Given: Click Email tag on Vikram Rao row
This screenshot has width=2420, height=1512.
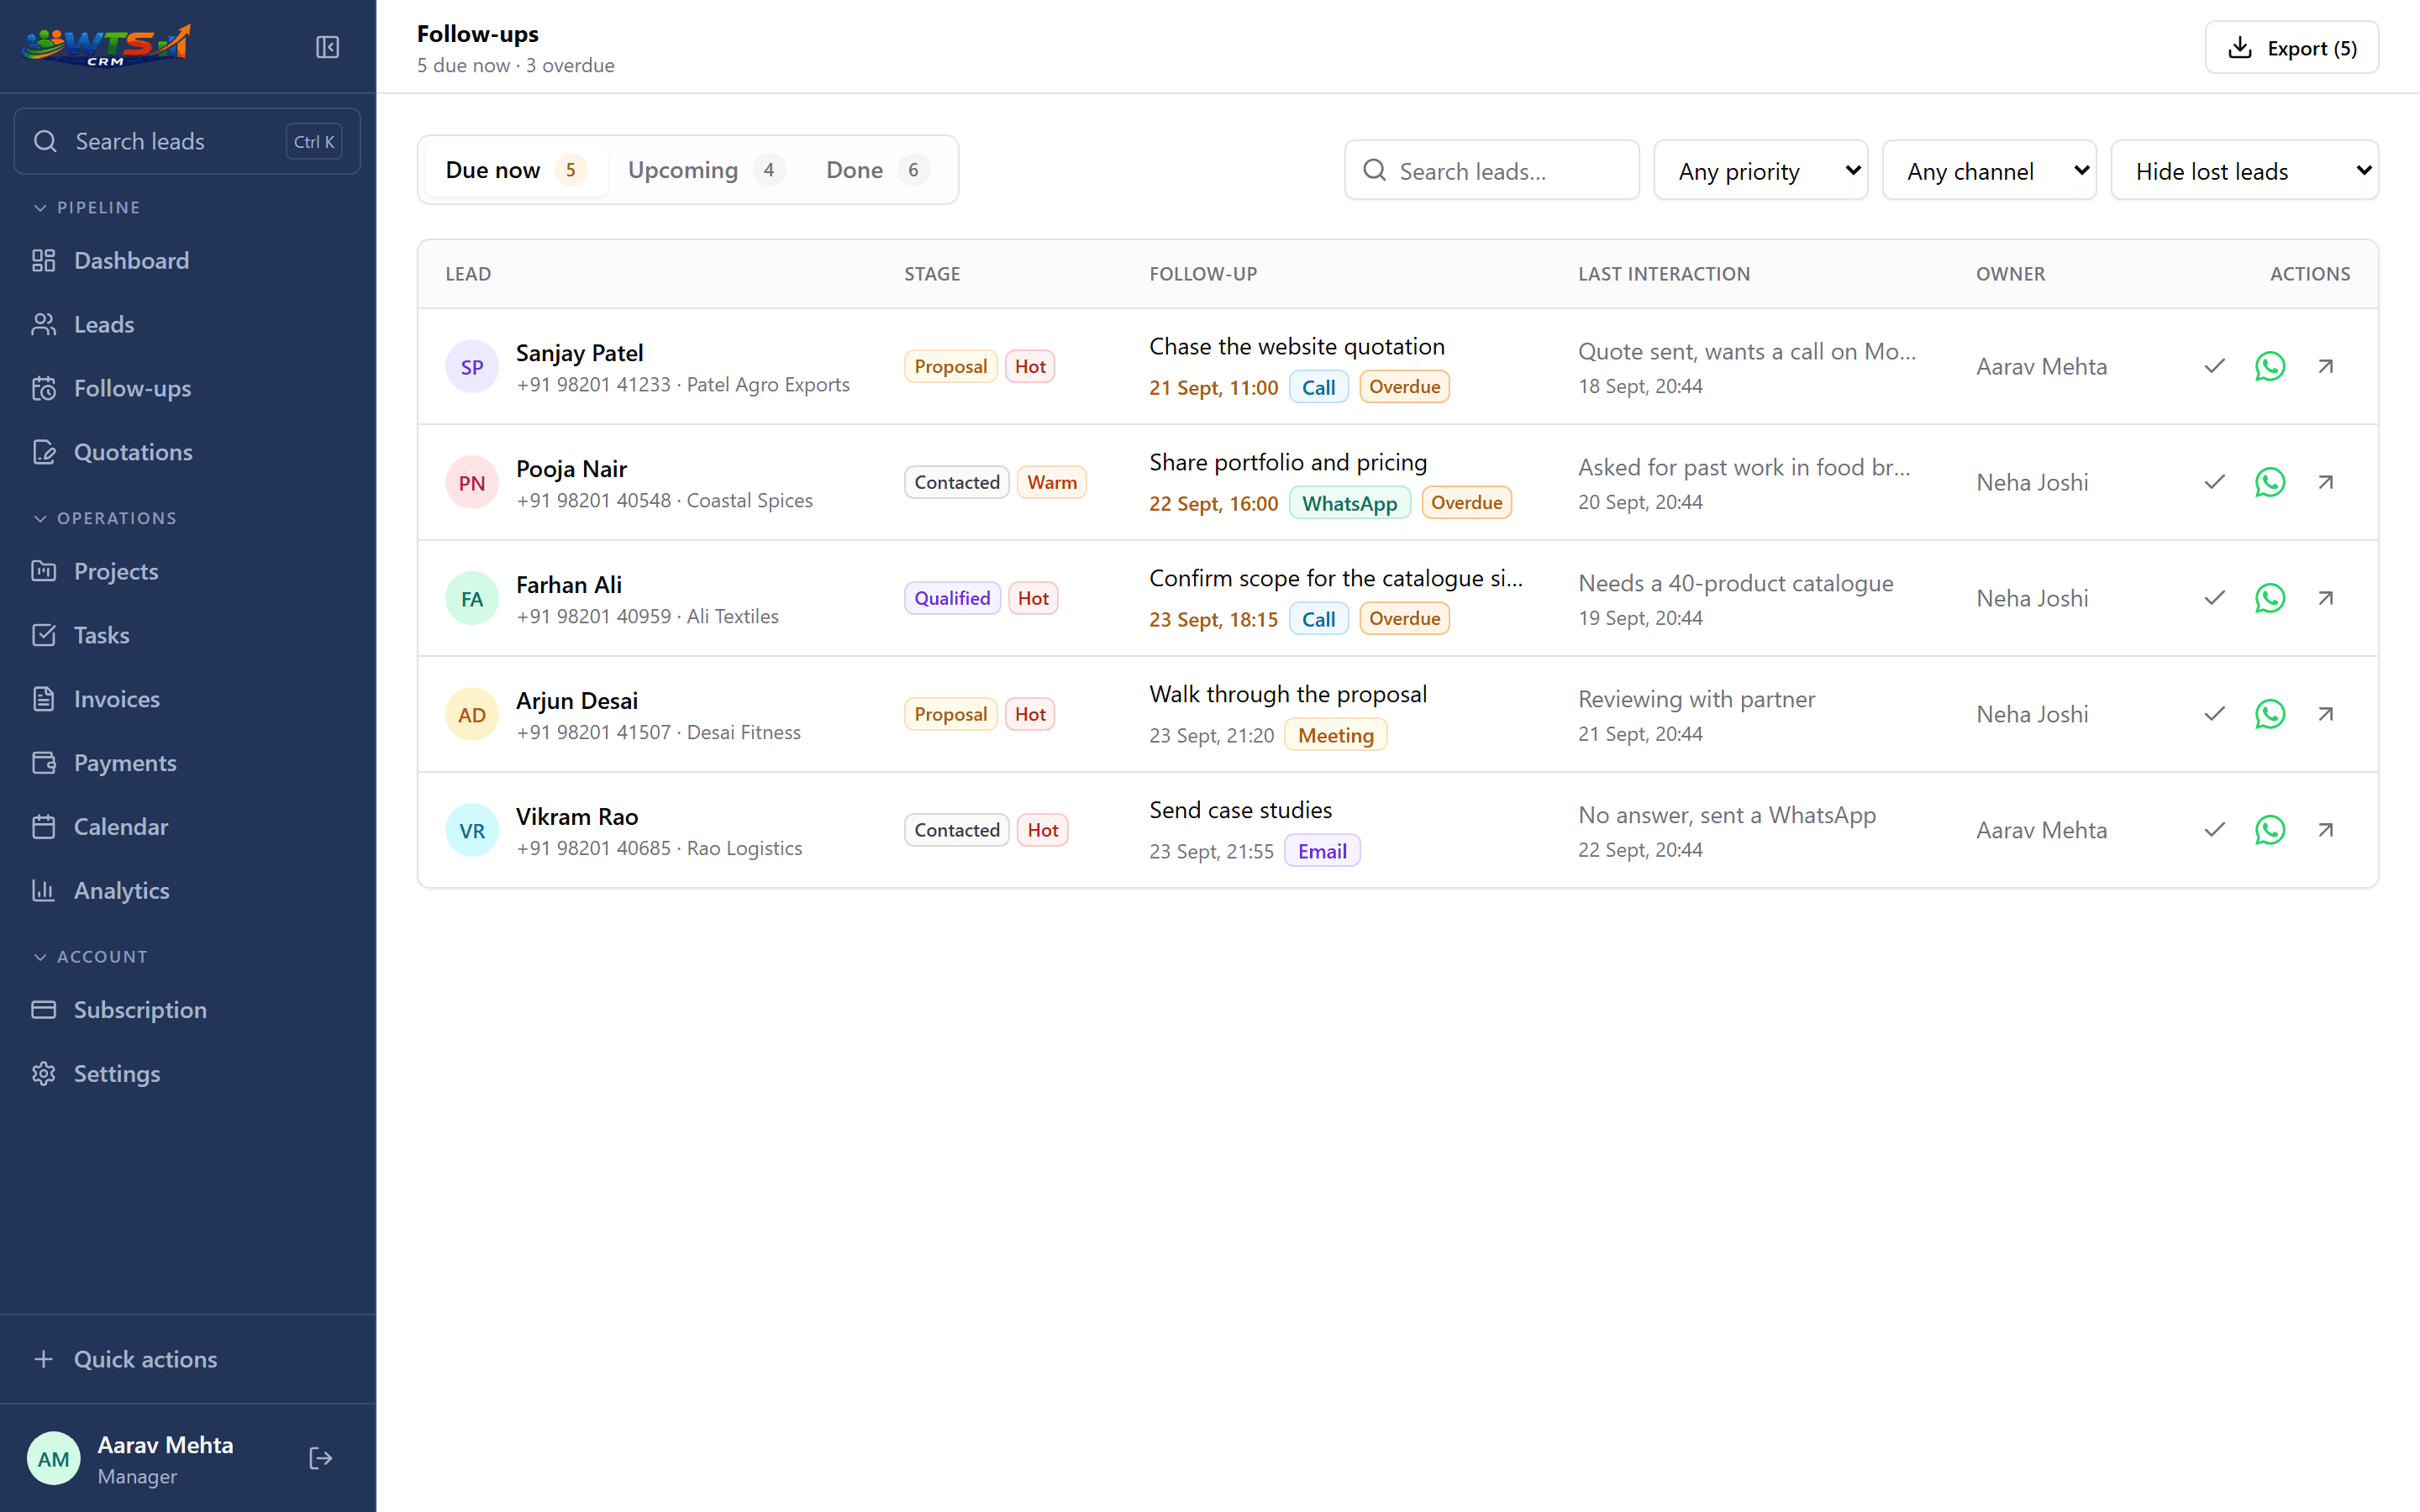Looking at the screenshot, I should click(1322, 851).
